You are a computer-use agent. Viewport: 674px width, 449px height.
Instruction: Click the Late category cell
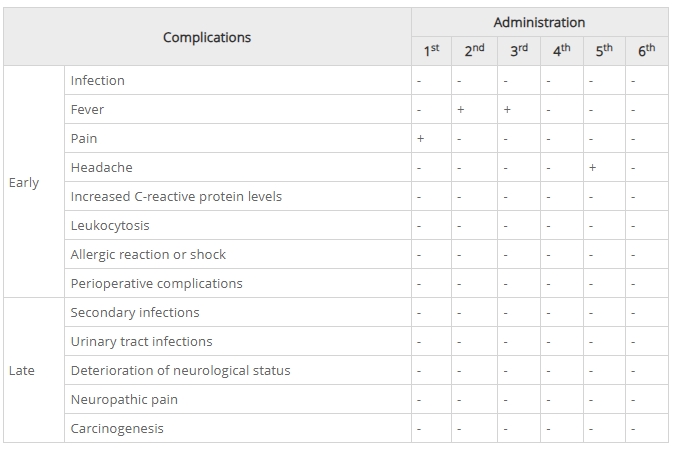click(x=22, y=370)
